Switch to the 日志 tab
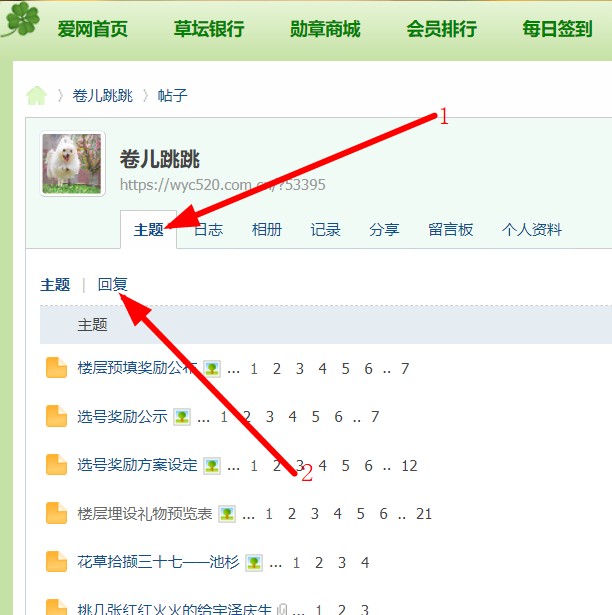612x615 pixels. [208, 229]
